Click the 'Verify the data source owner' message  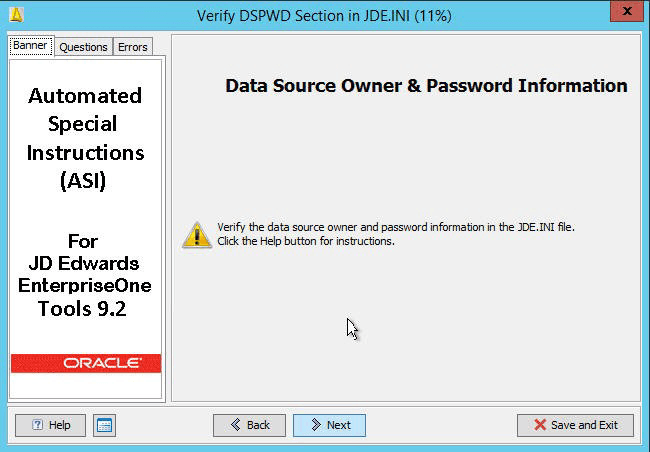tap(396, 227)
